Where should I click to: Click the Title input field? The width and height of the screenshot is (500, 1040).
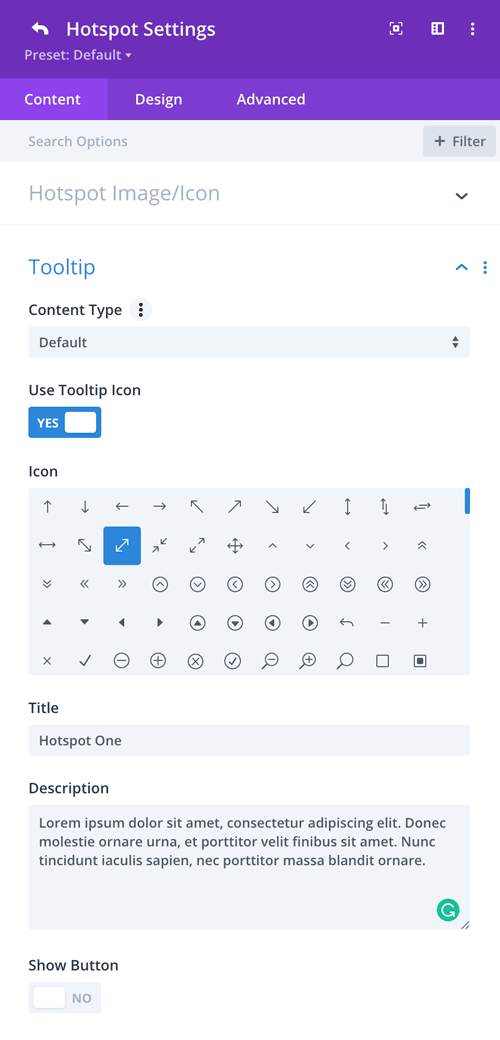pos(249,740)
